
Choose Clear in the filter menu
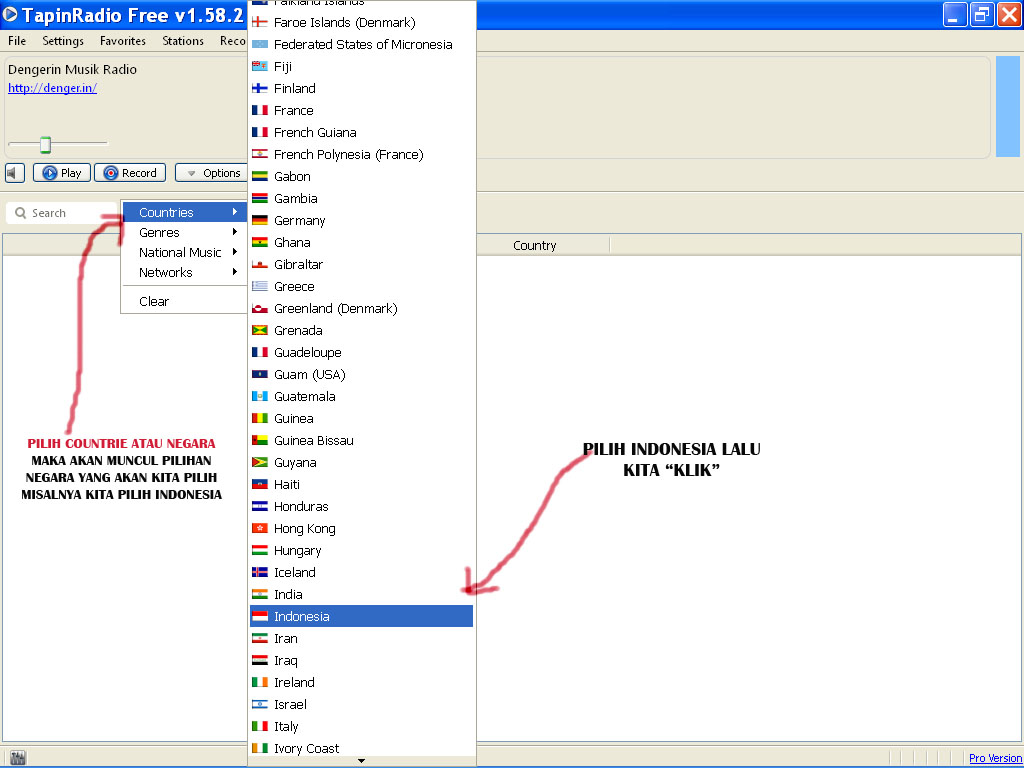184,301
